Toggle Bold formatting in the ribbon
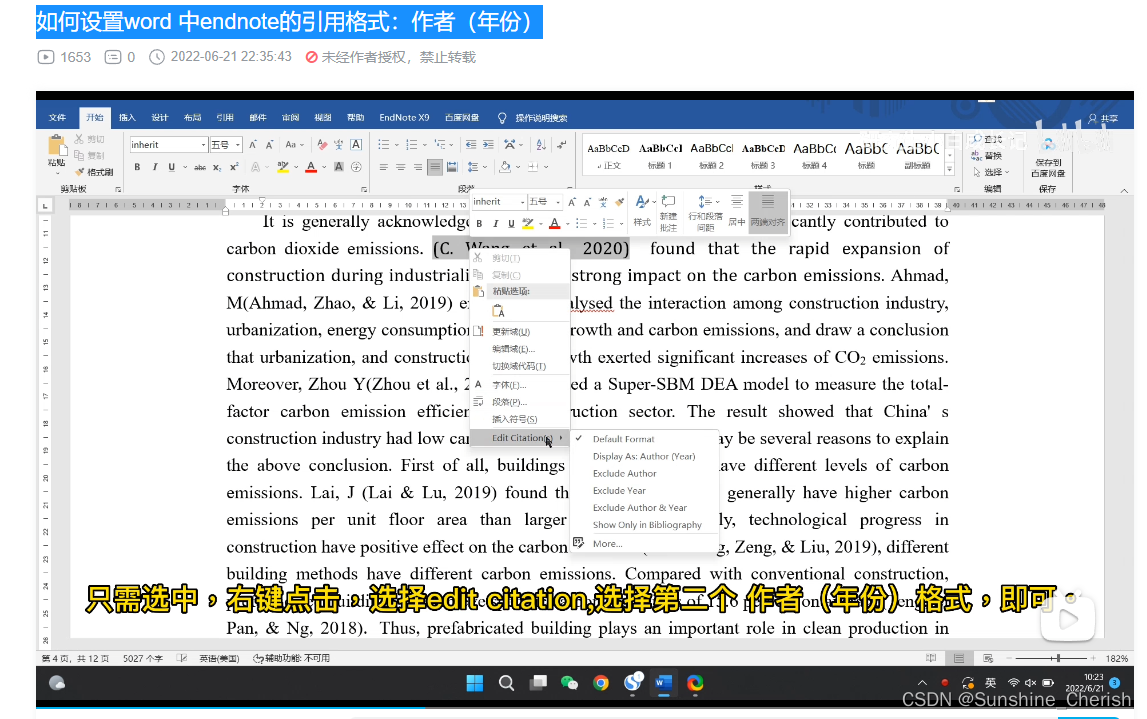 coord(137,167)
